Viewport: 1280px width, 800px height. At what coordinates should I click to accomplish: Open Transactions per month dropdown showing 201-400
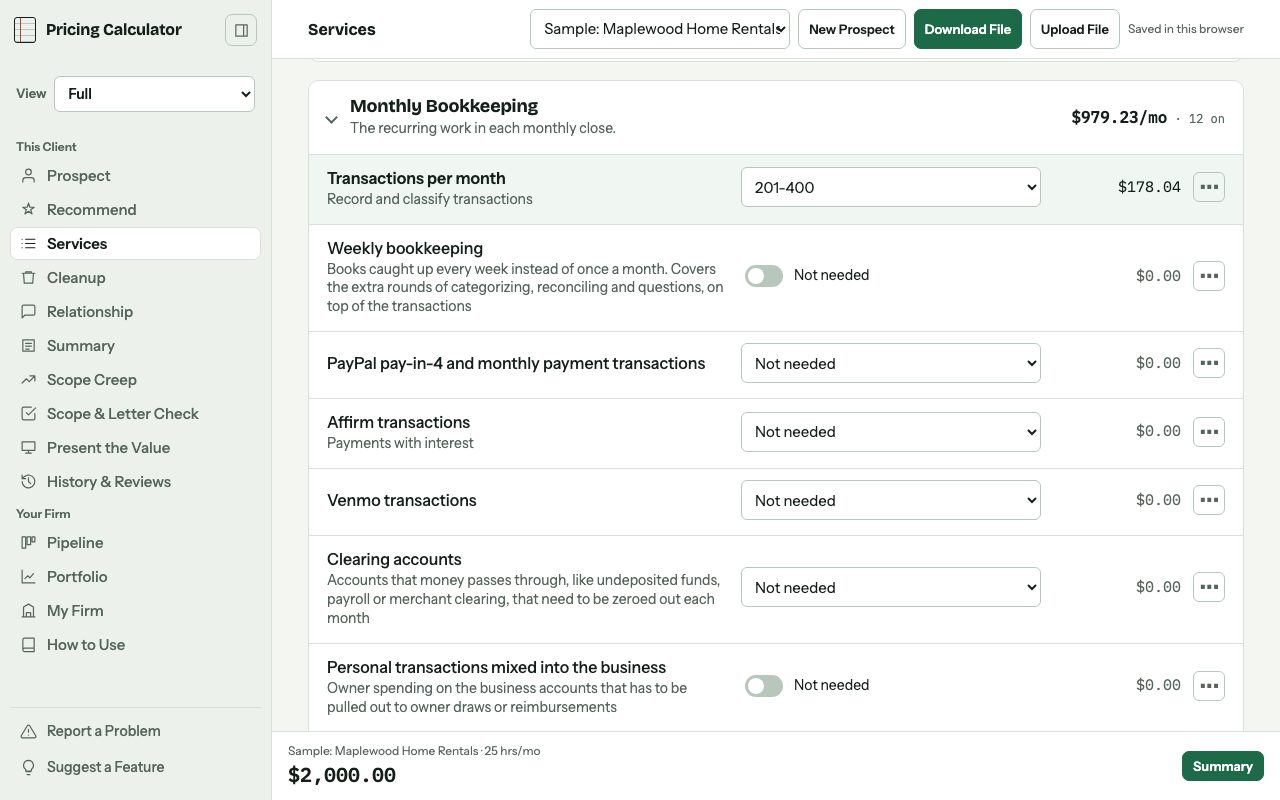(891, 187)
